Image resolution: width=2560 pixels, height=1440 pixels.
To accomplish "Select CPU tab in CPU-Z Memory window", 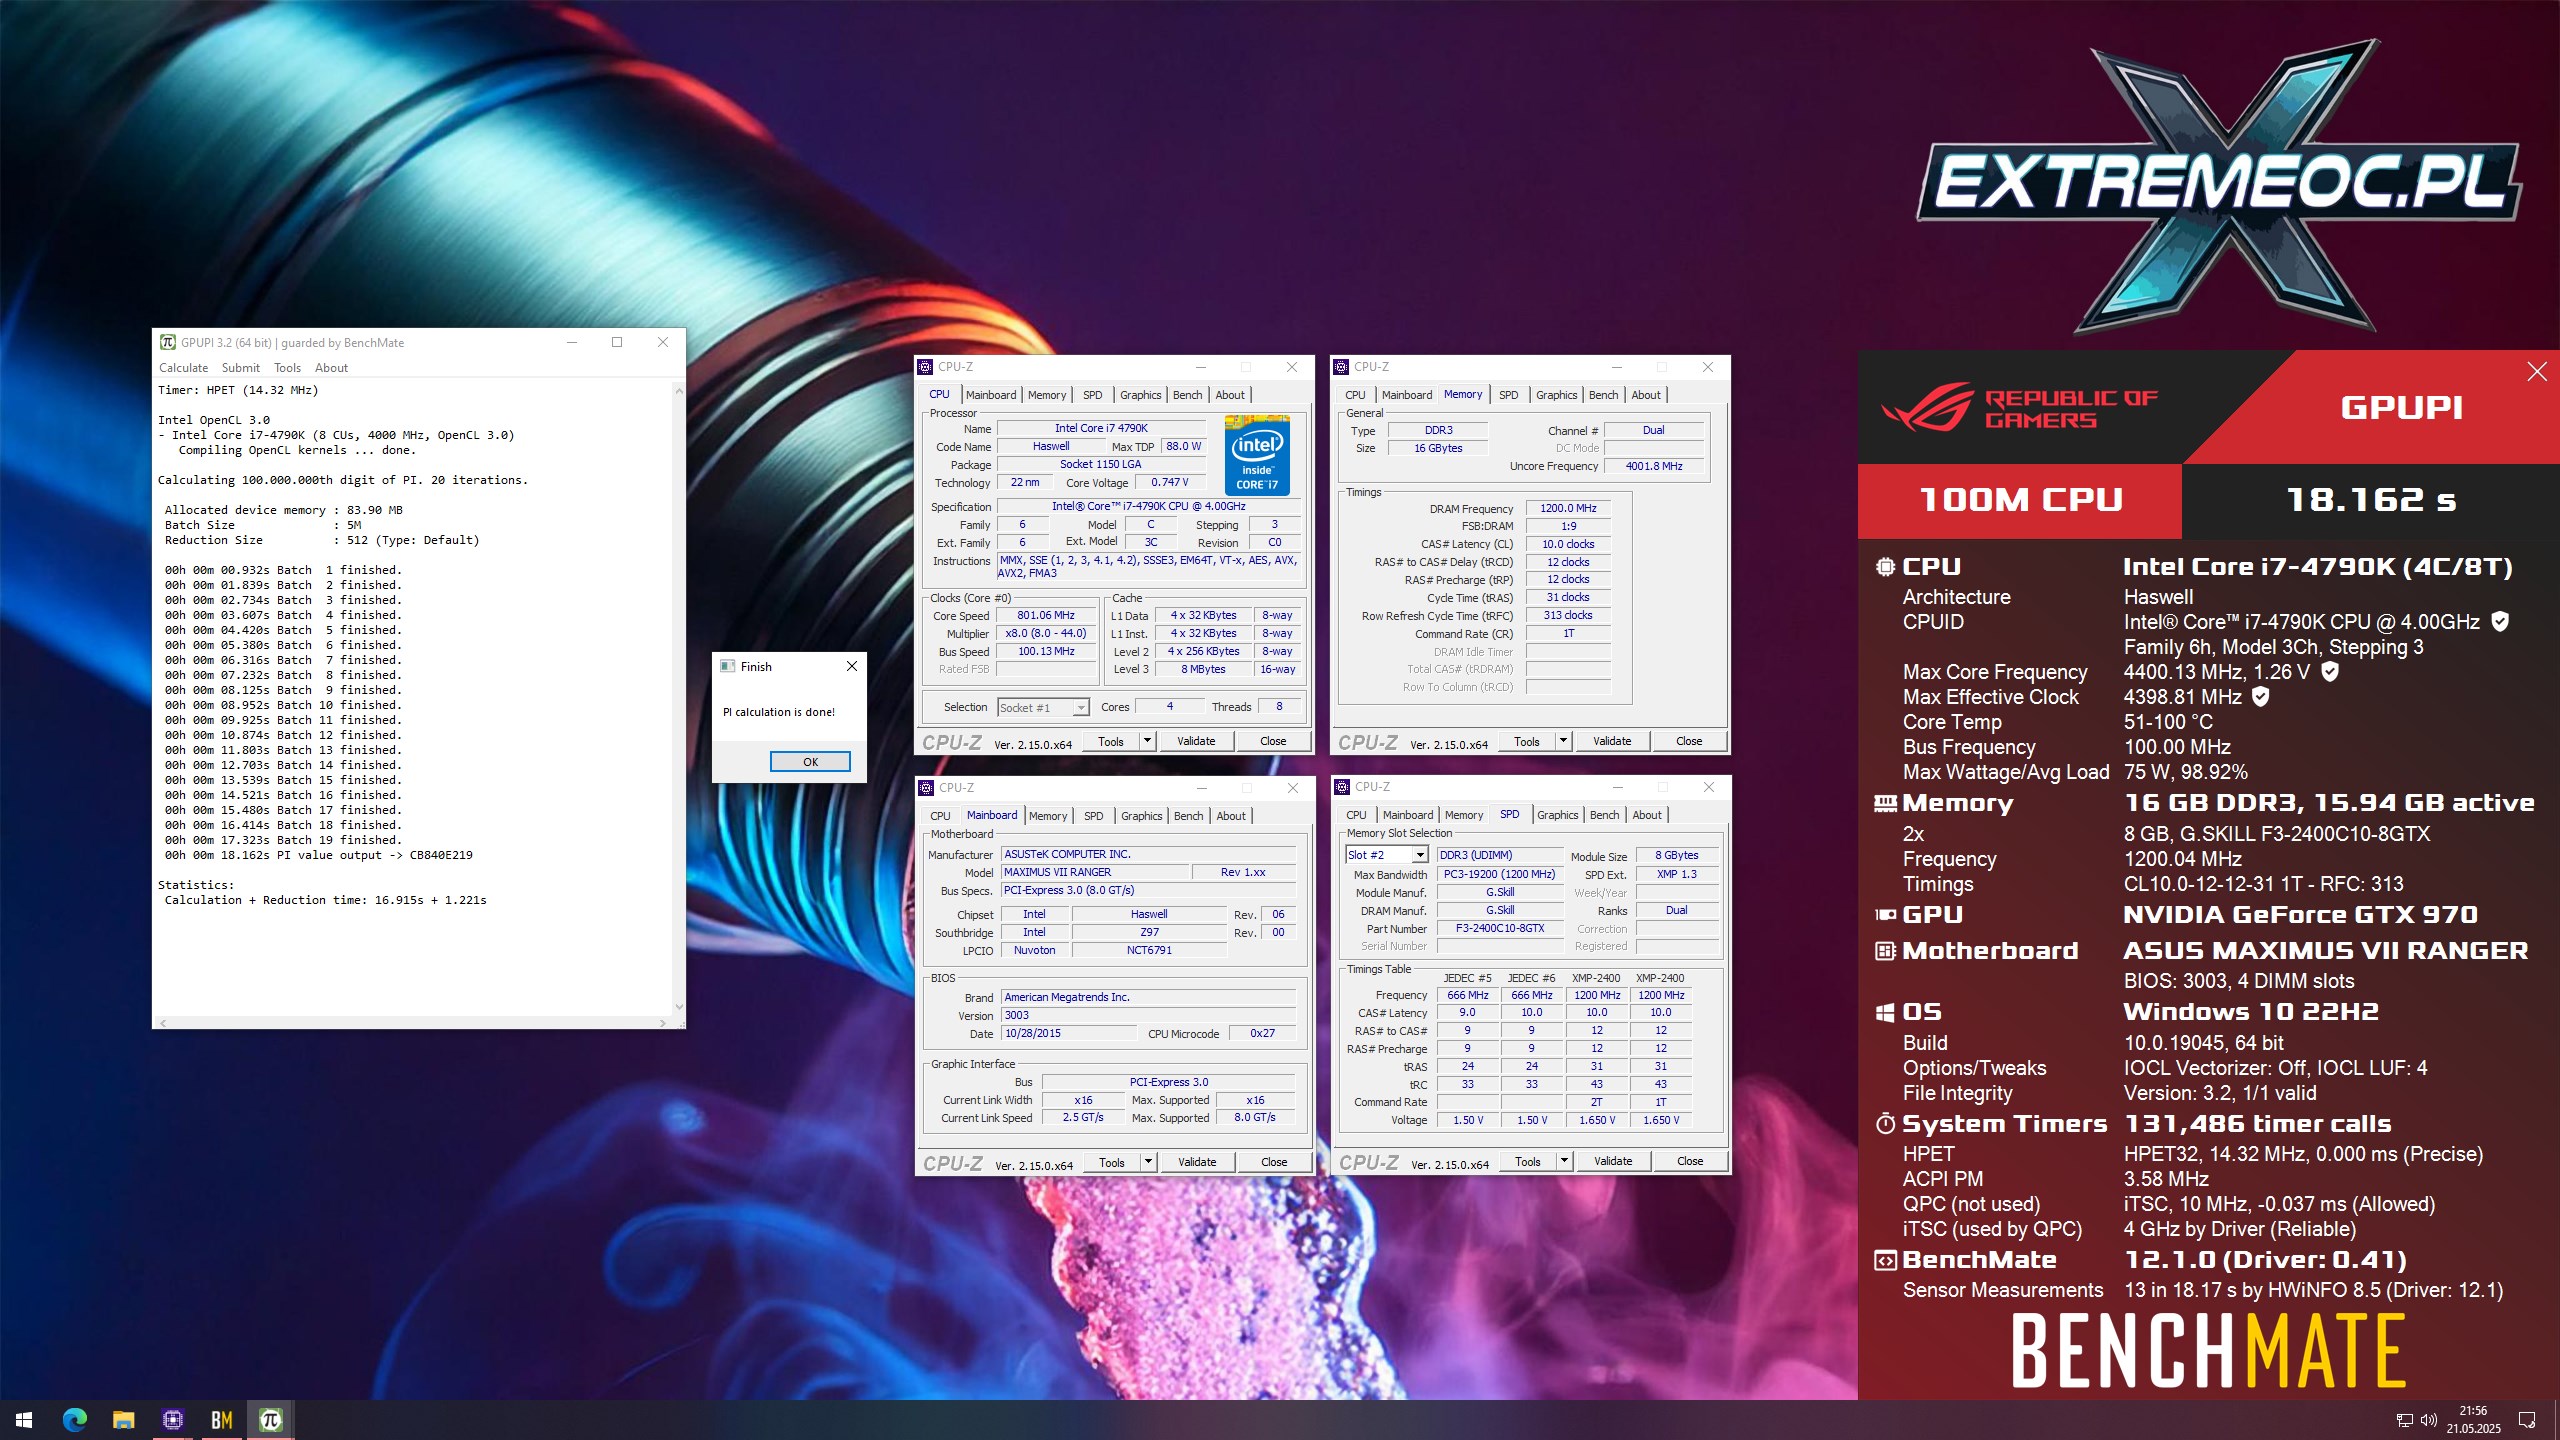I will (x=1355, y=395).
